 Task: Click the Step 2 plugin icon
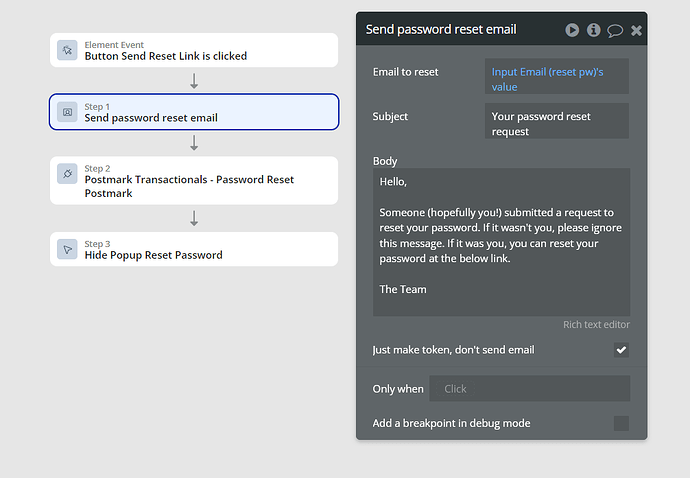(67, 174)
